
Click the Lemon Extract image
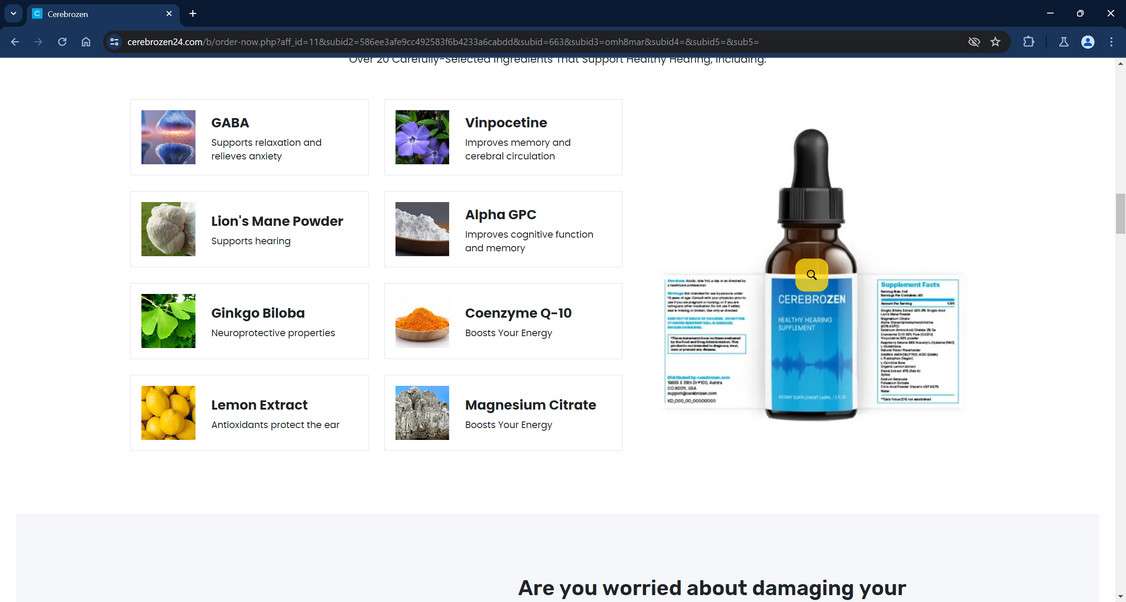[x=168, y=413]
